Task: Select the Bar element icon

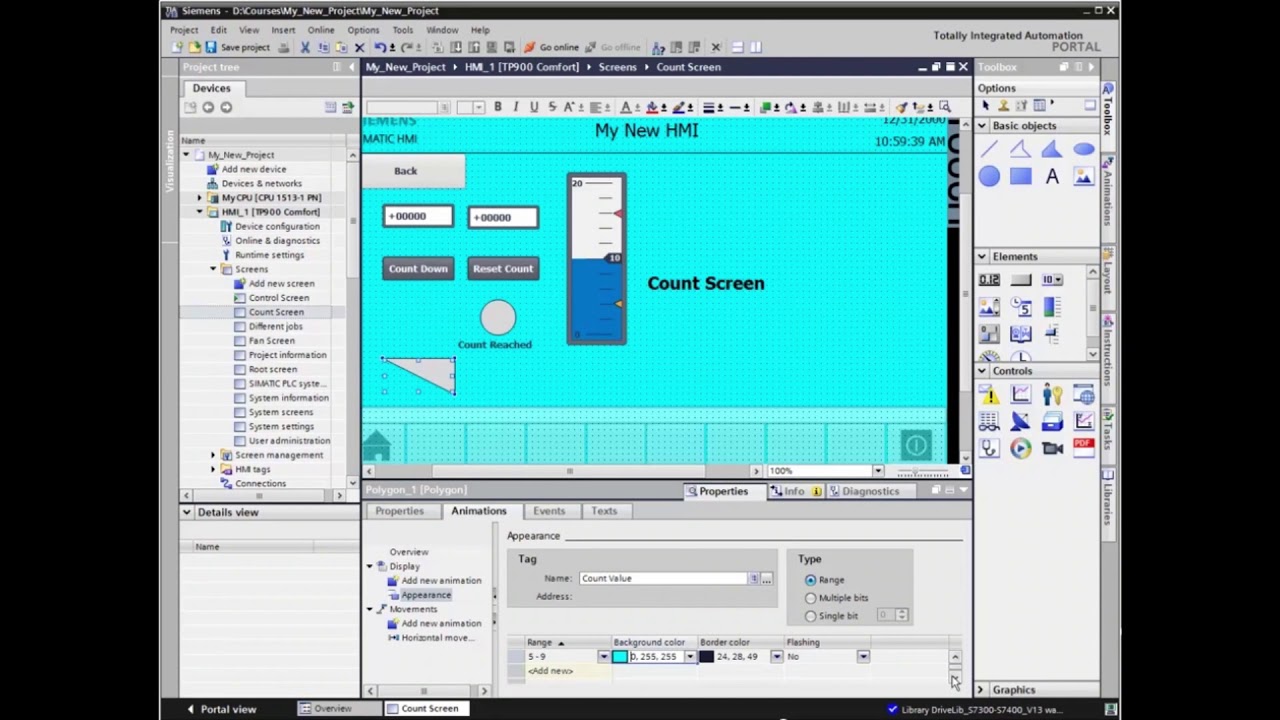Action: point(1051,307)
